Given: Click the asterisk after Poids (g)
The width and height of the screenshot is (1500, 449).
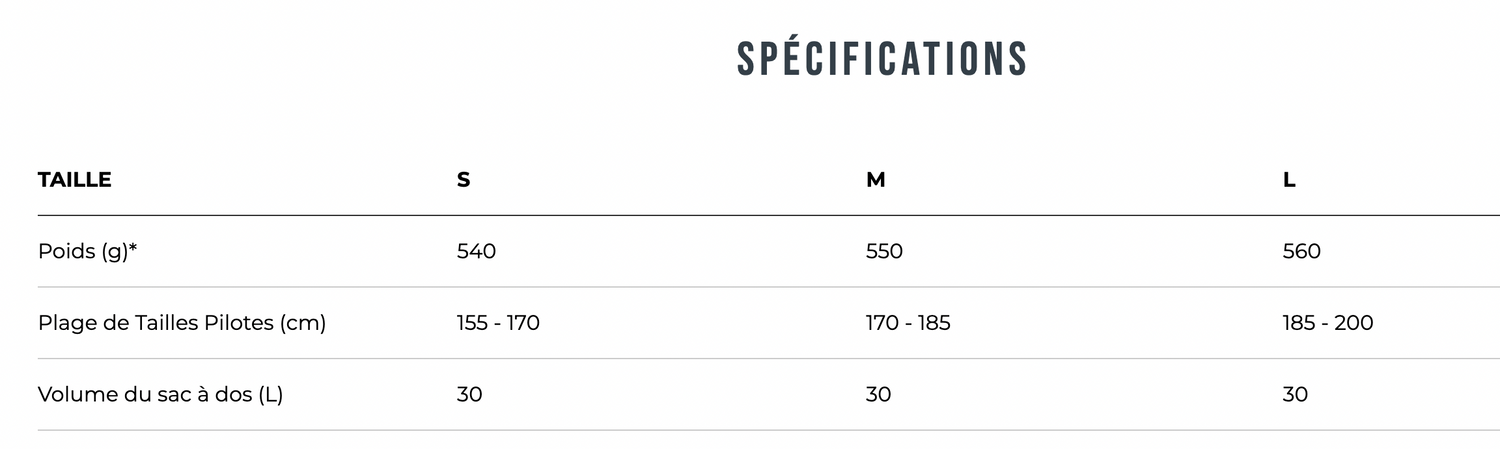Looking at the screenshot, I should click(x=133, y=249).
